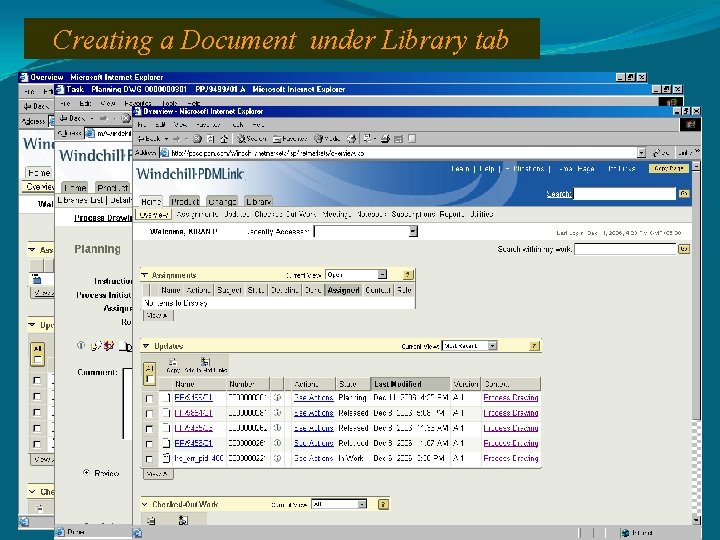Switch to the Product tab
Image resolution: width=720 pixels, height=540 pixels.
coord(185,202)
